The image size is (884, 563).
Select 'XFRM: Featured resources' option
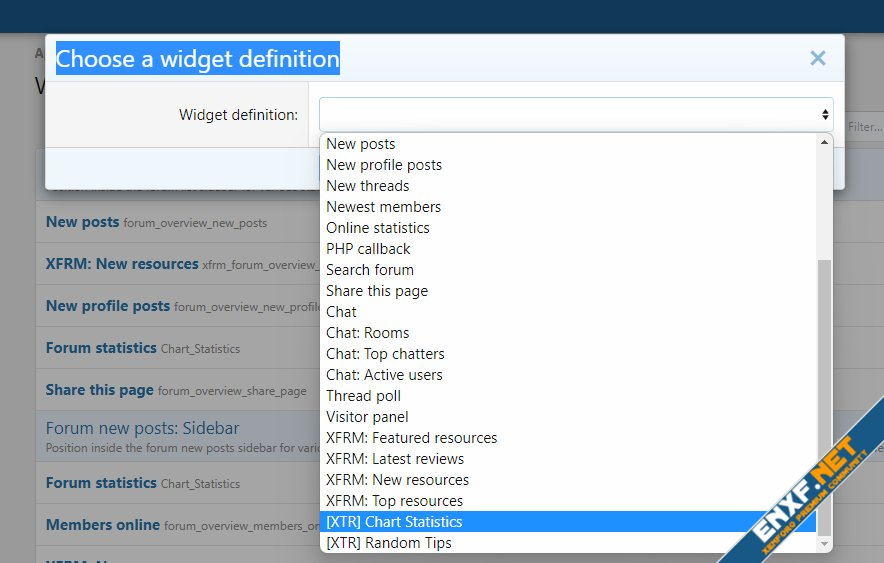(411, 438)
